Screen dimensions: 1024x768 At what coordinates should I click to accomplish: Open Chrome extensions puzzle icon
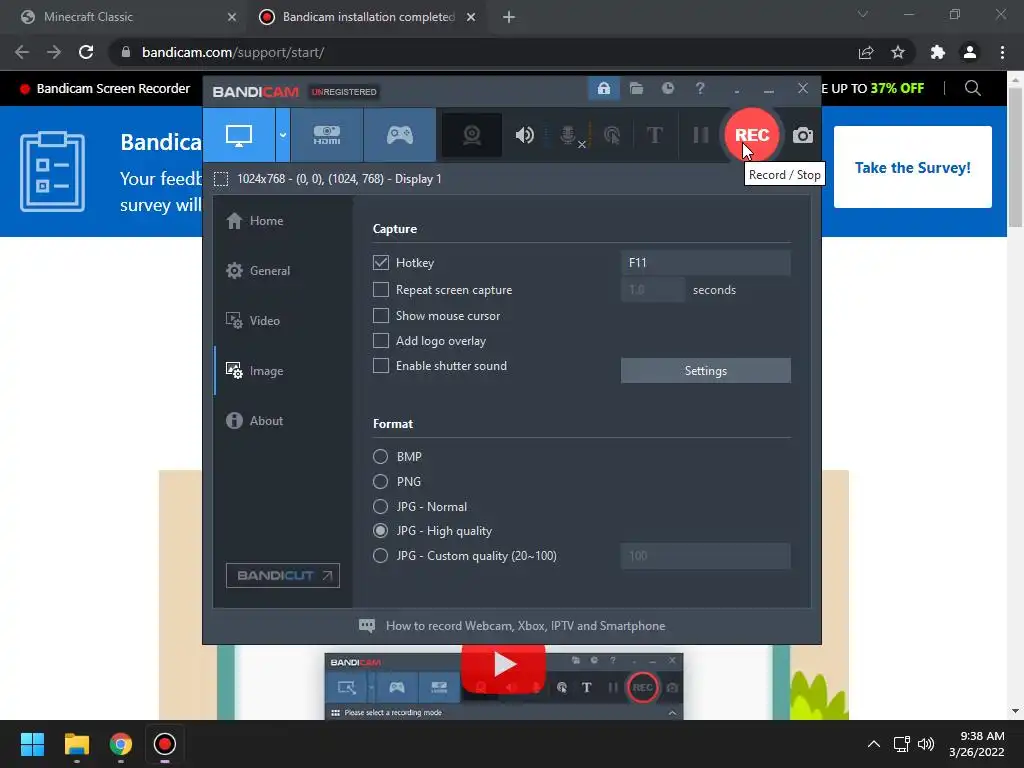pyautogui.click(x=938, y=52)
